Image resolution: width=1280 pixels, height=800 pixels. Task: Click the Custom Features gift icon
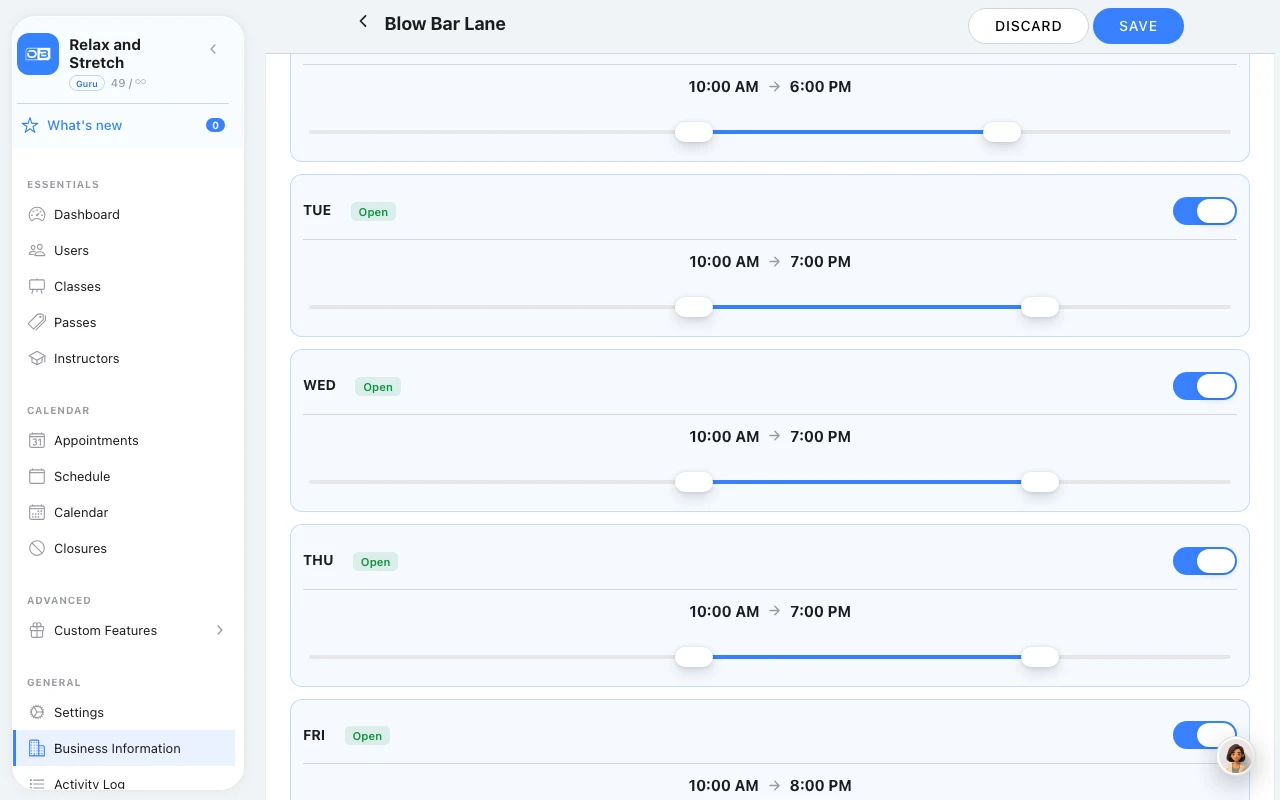[37, 630]
